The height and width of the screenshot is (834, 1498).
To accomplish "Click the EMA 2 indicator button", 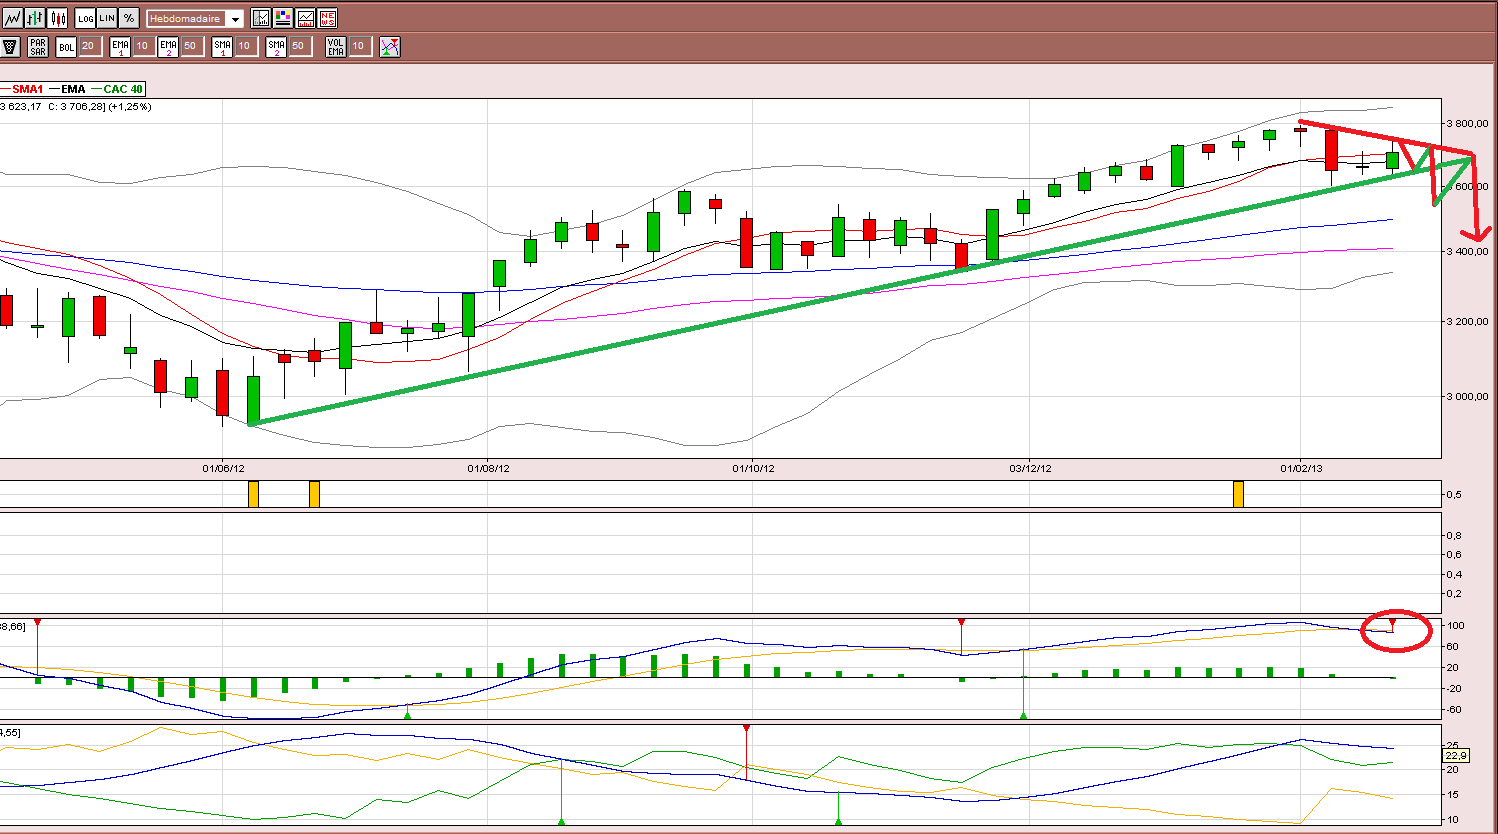I will tap(168, 46).
